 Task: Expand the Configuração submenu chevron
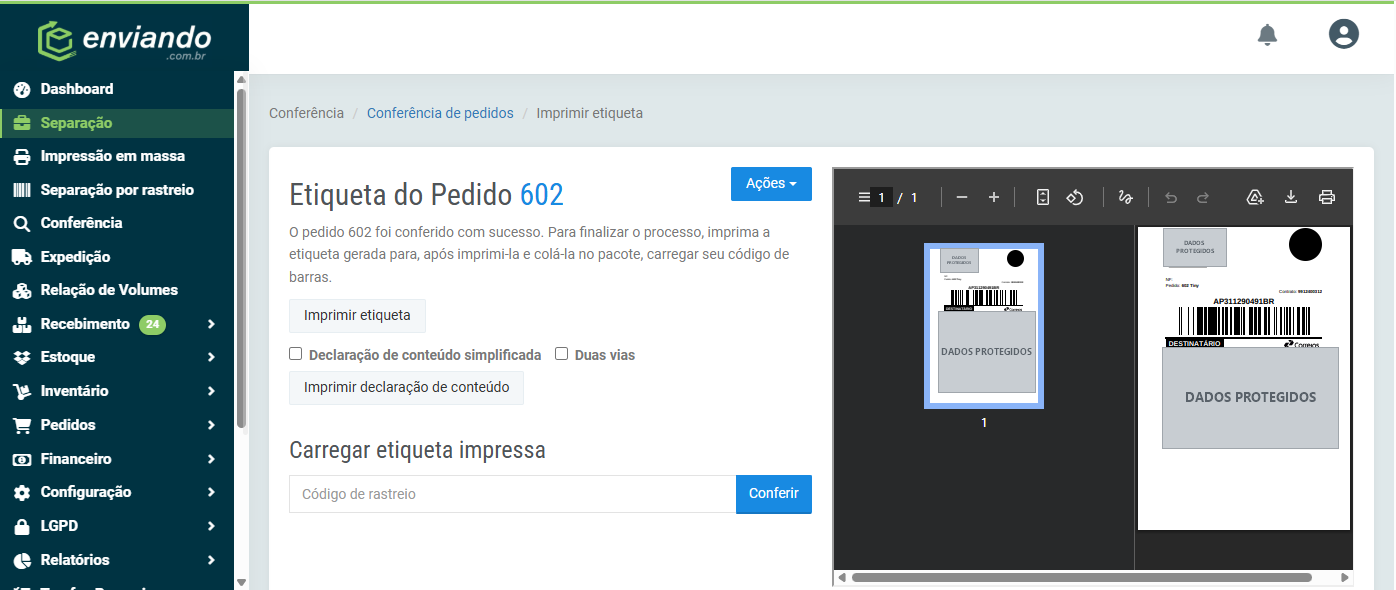pyautogui.click(x=211, y=492)
